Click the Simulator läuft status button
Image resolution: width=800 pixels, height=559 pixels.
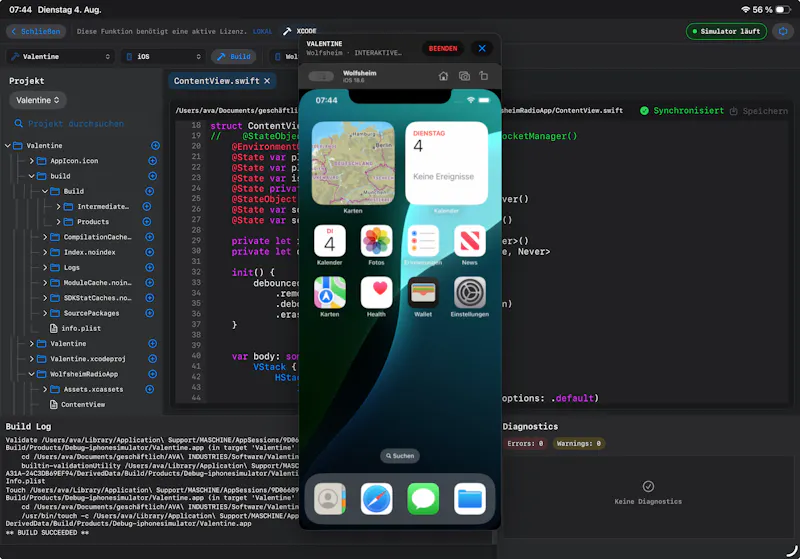click(x=726, y=31)
